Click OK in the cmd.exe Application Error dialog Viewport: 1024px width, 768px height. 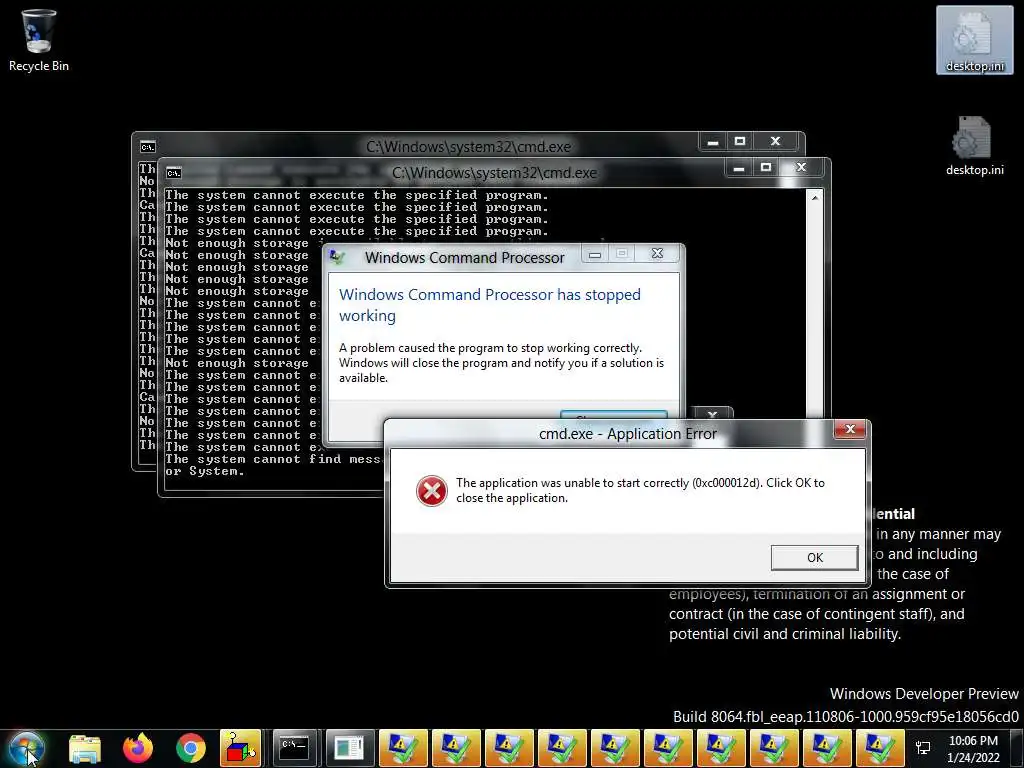tap(814, 558)
